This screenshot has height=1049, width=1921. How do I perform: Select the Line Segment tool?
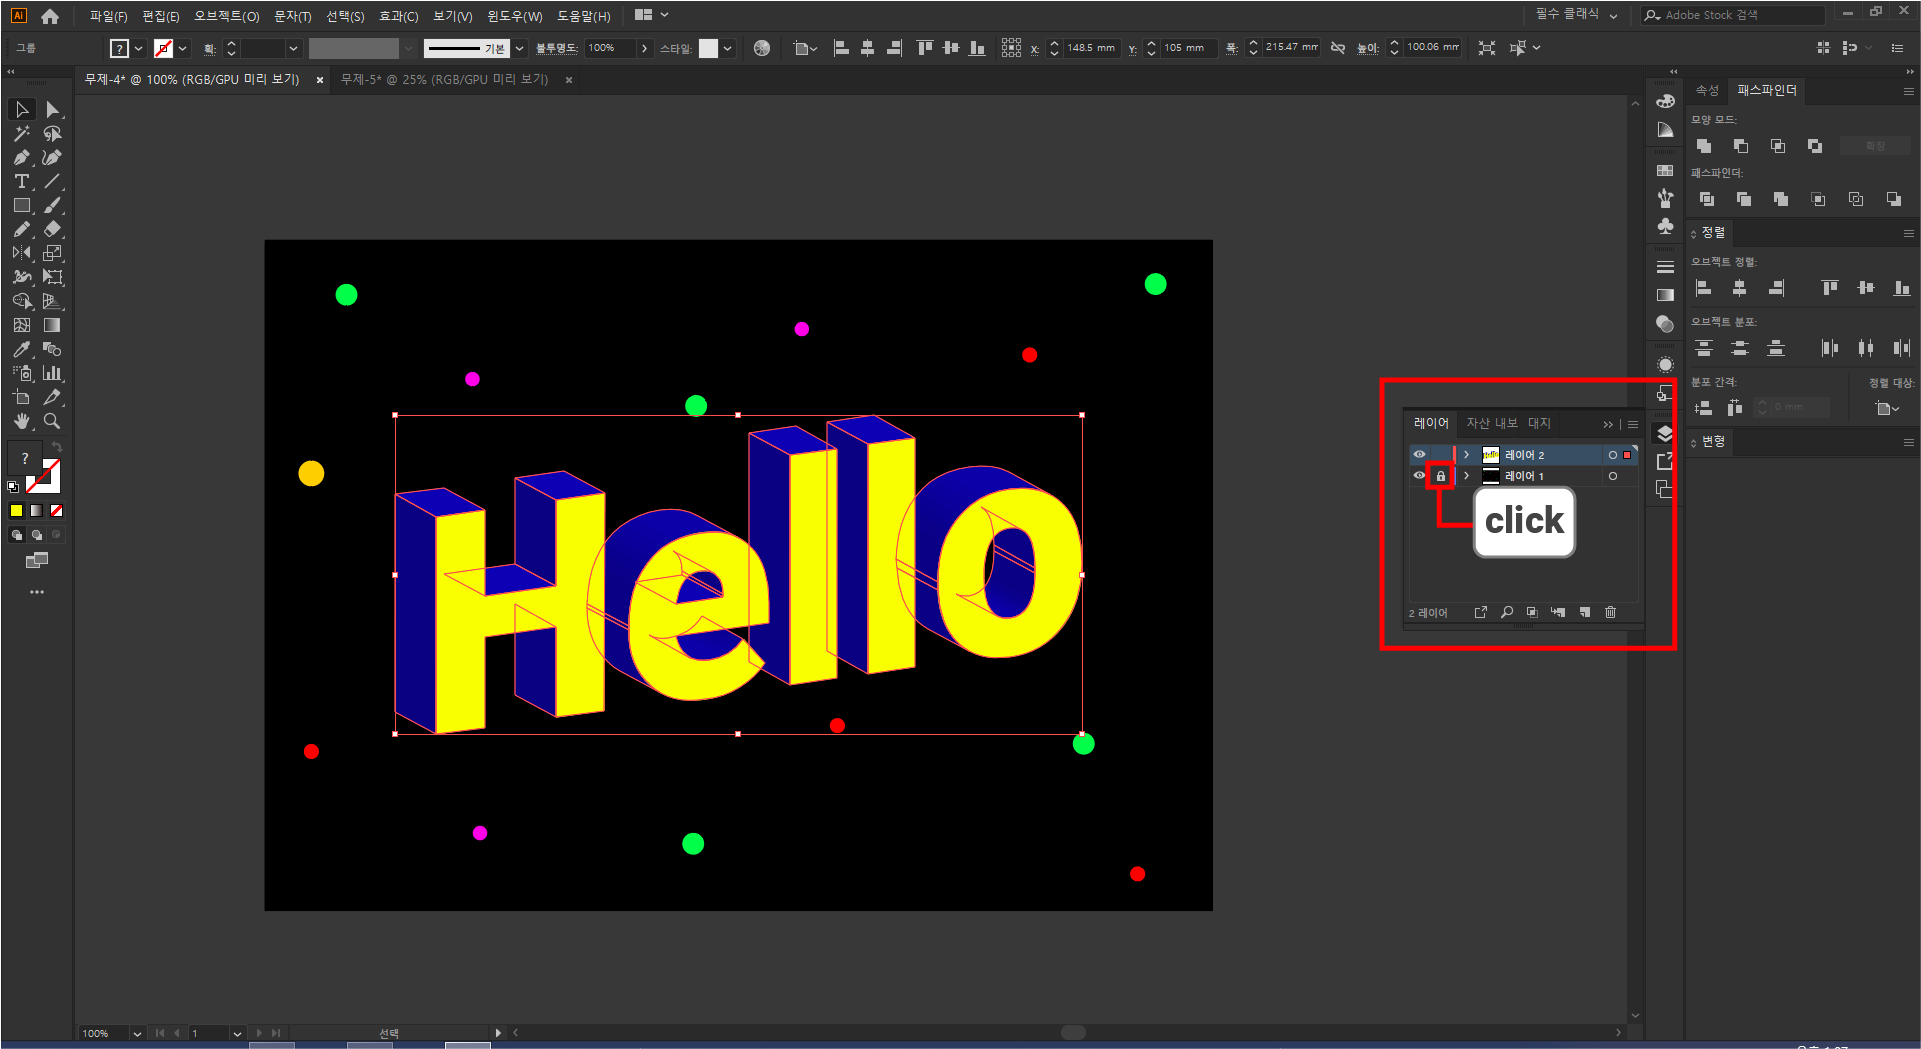(53, 181)
